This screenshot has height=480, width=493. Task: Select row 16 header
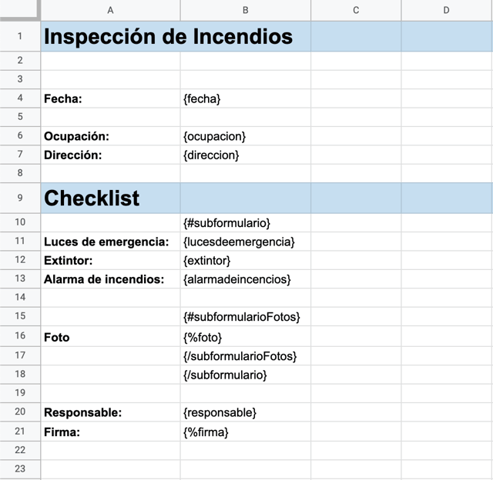(x=20, y=336)
